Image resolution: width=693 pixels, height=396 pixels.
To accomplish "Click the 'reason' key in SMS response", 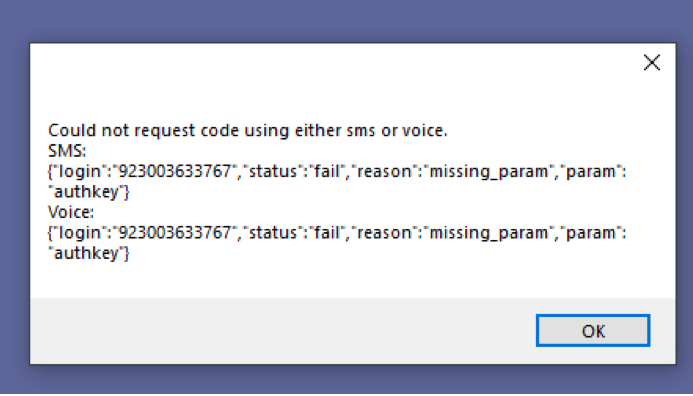I will click(384, 172).
